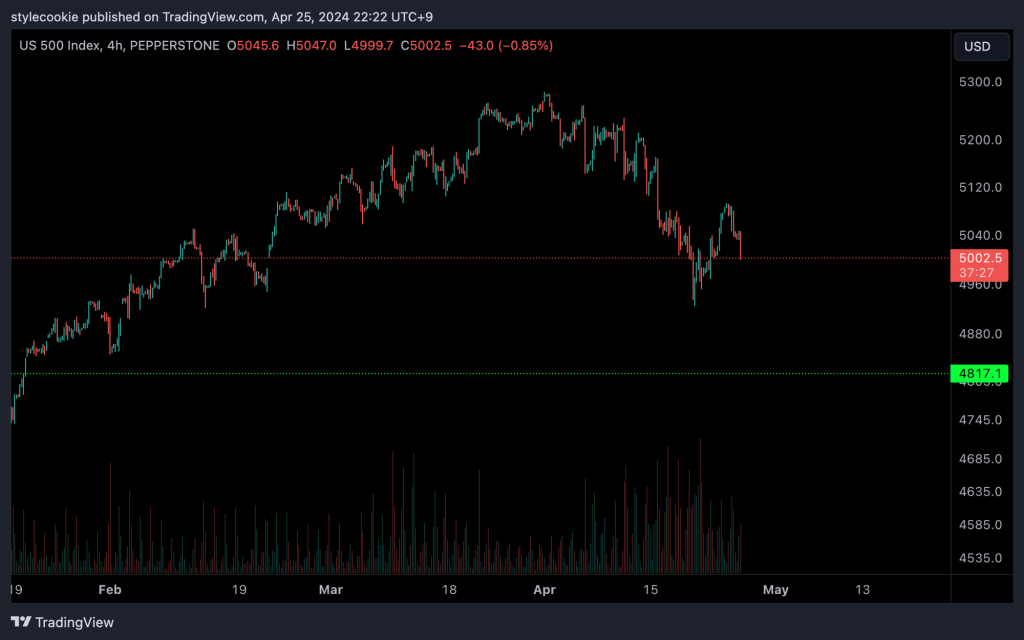Click the TradingView logo icon

coord(20,622)
